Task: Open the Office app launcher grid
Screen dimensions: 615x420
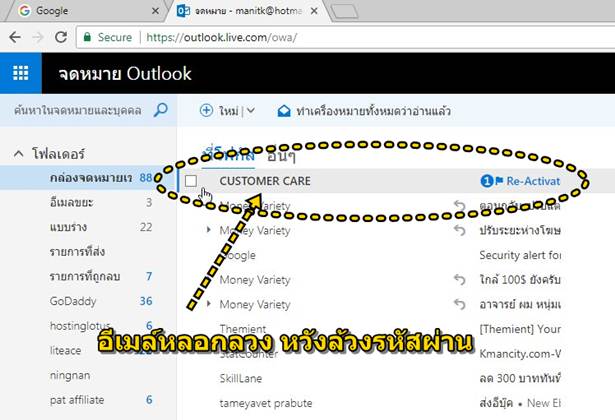Action: 20,73
